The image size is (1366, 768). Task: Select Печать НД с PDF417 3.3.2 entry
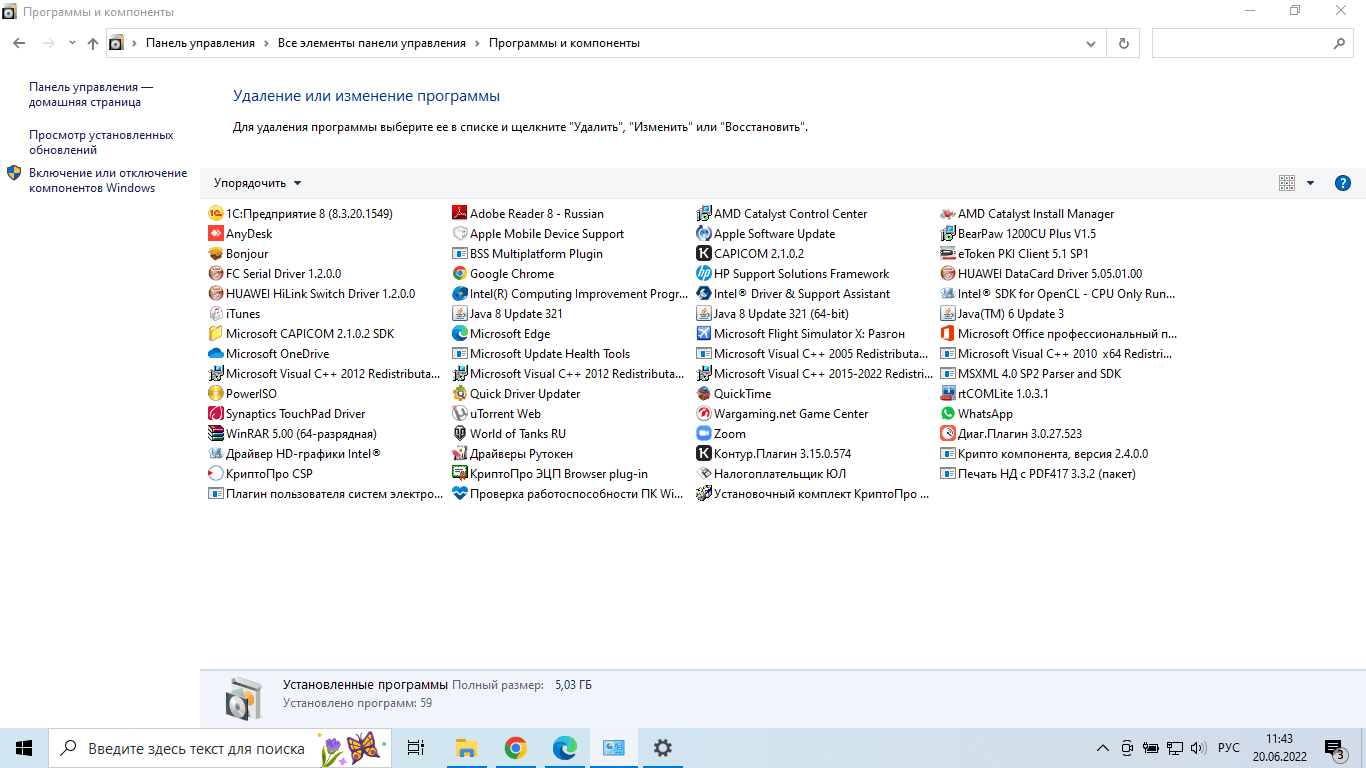[x=1038, y=474]
